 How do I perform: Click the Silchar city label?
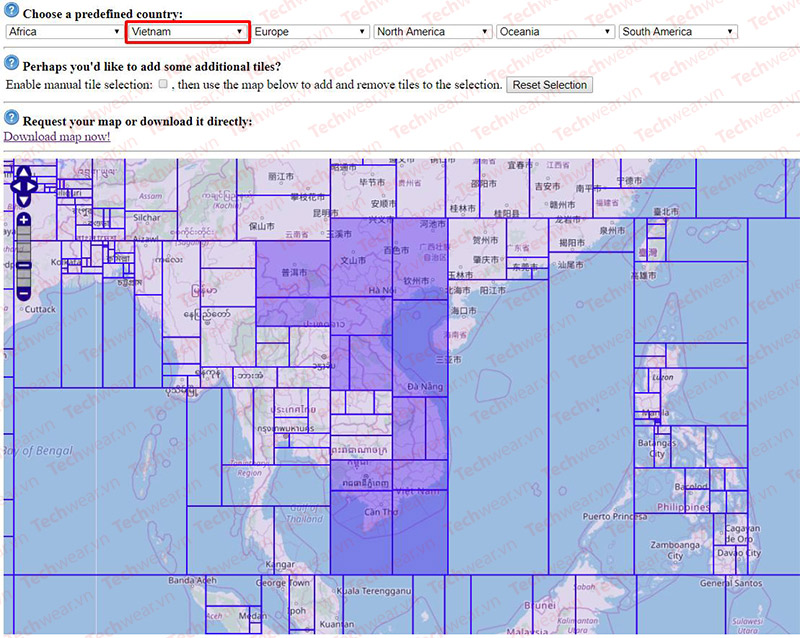point(146,217)
